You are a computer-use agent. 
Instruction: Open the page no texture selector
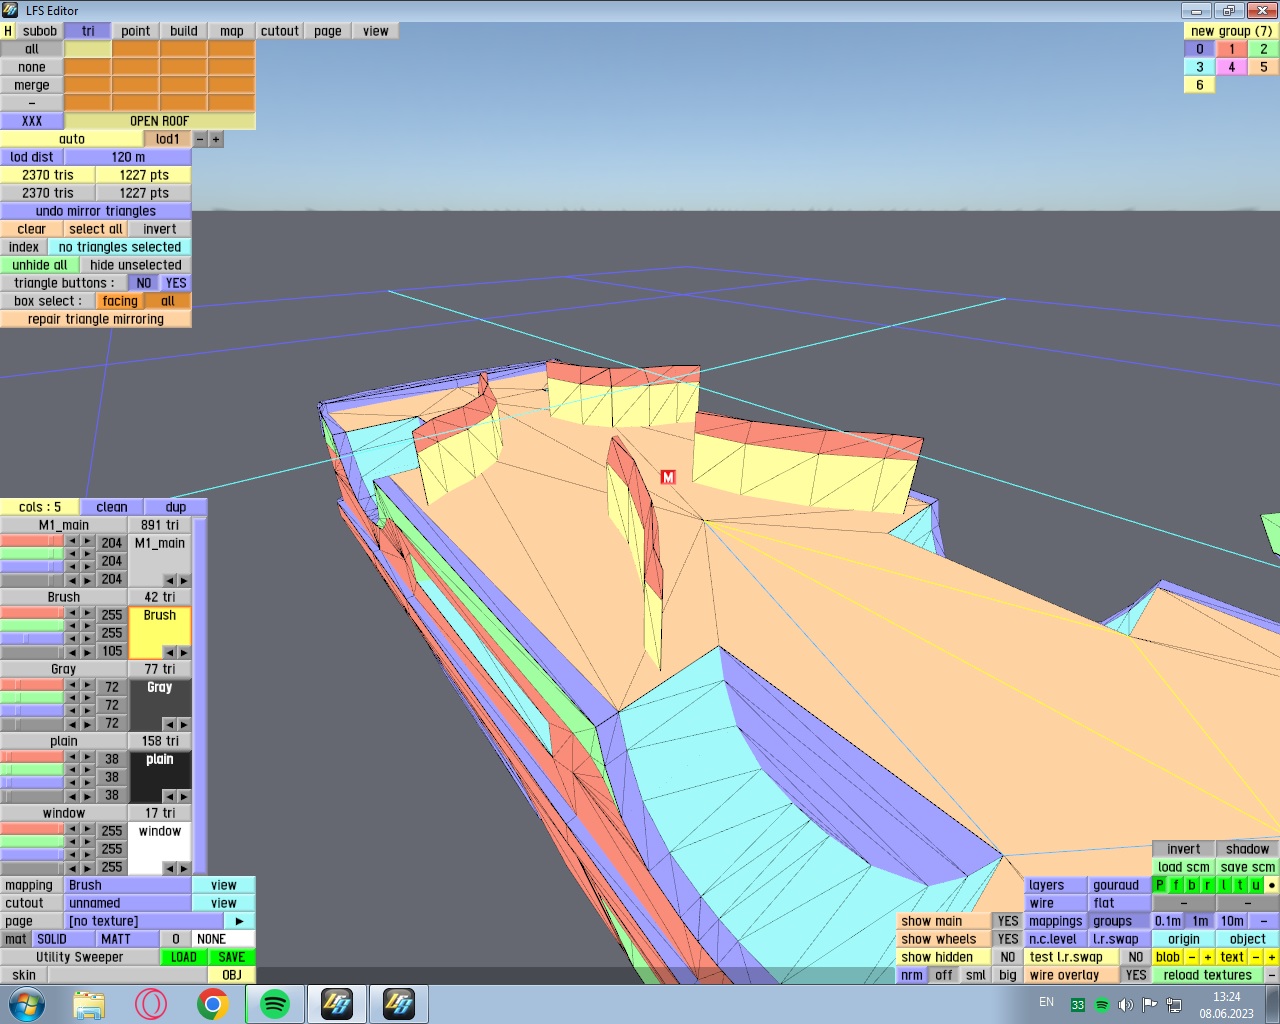pos(144,921)
